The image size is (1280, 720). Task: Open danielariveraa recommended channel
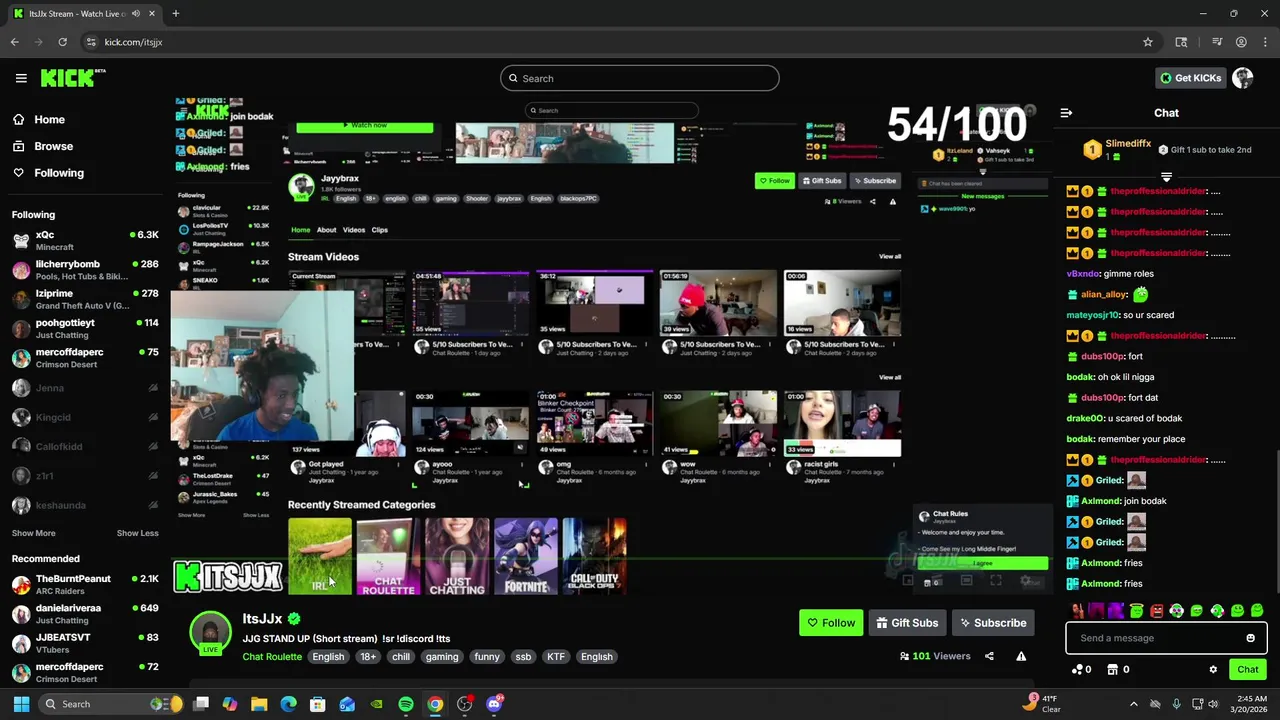[x=85, y=613]
